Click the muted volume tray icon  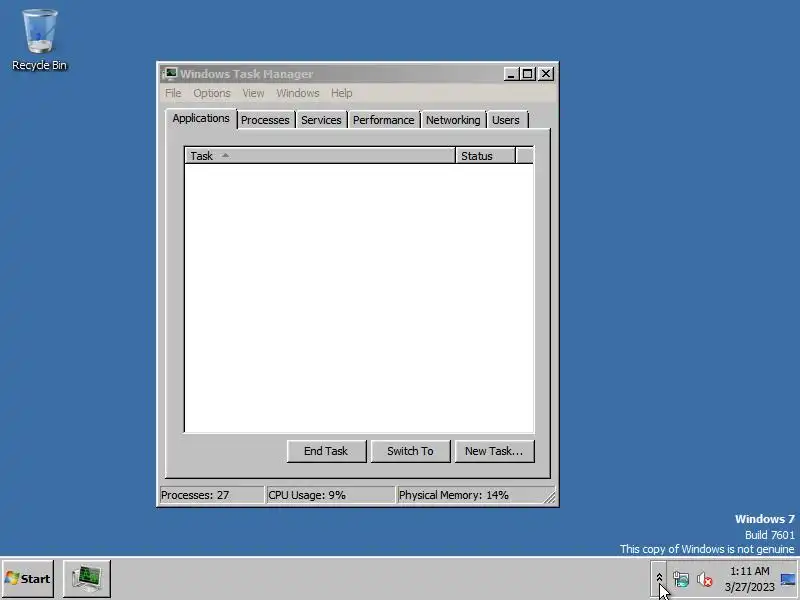[705, 579]
